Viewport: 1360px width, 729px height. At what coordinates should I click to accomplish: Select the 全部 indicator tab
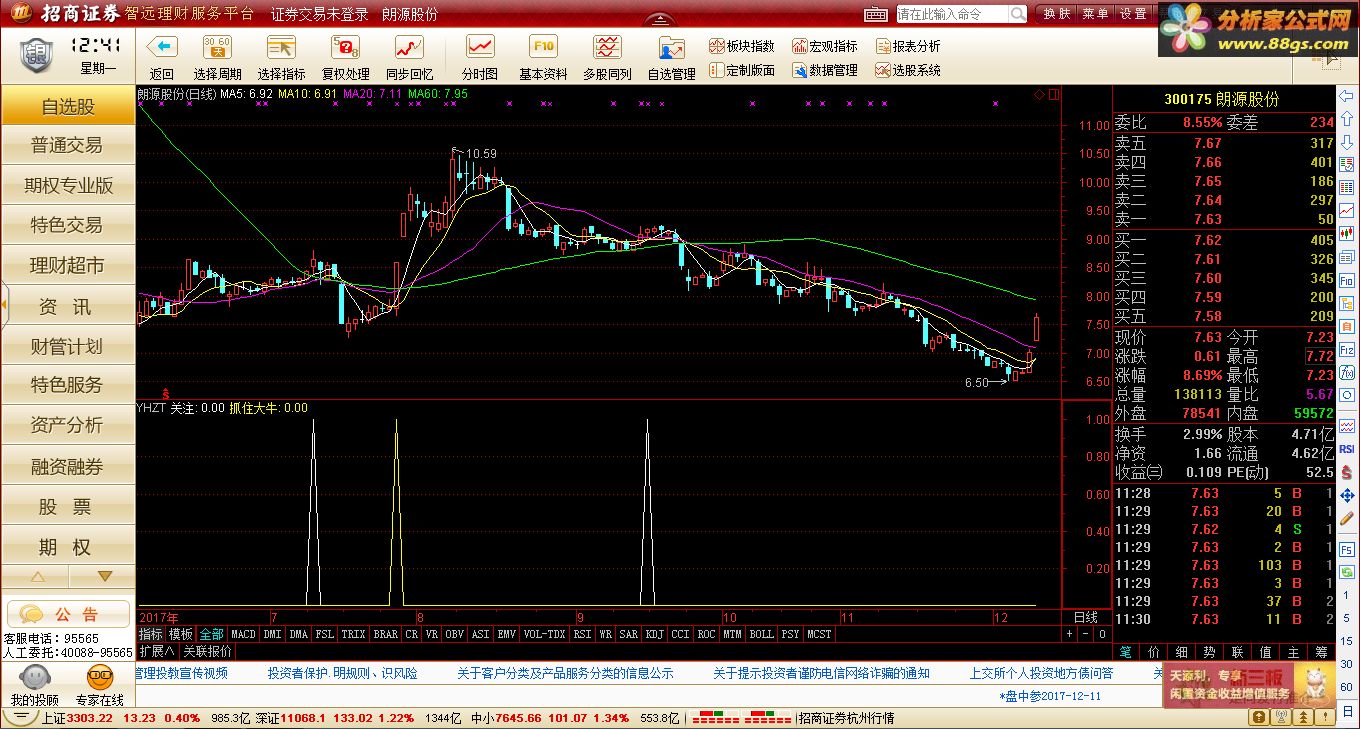[x=211, y=634]
